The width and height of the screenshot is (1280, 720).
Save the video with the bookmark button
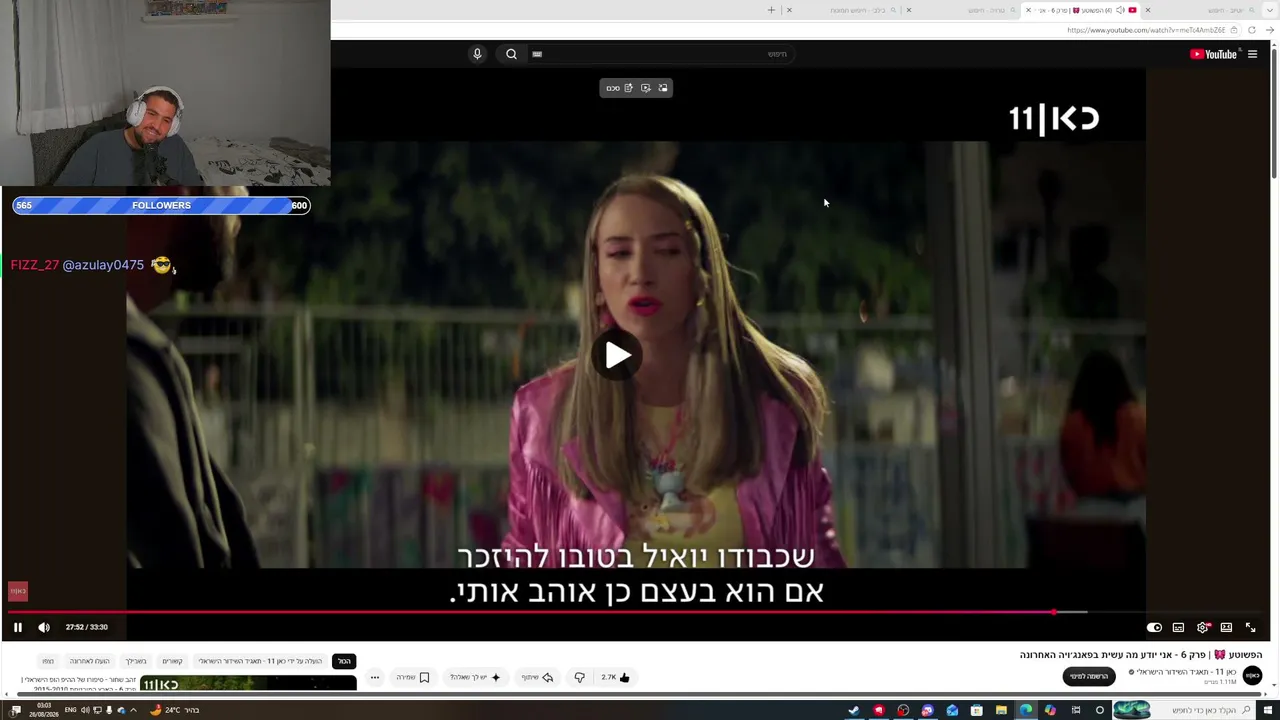tap(413, 677)
